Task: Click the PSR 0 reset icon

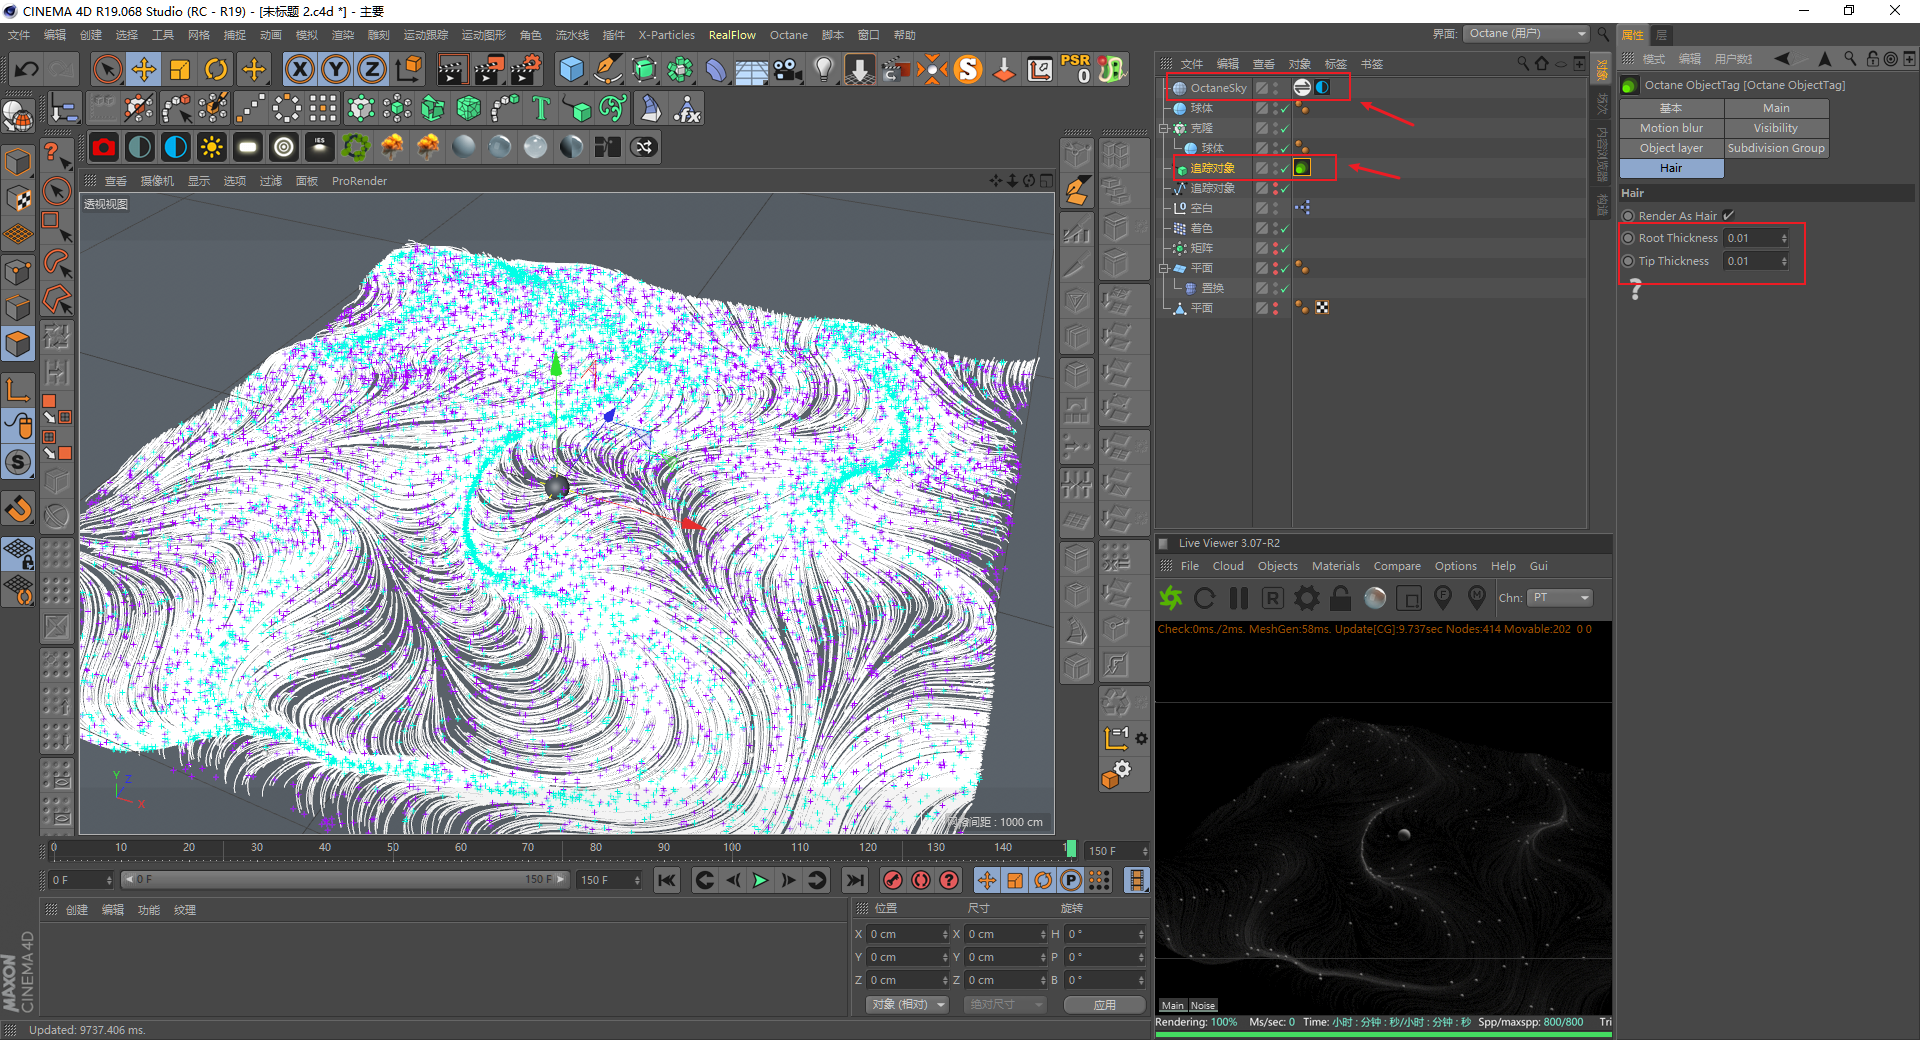Action: 1076,69
